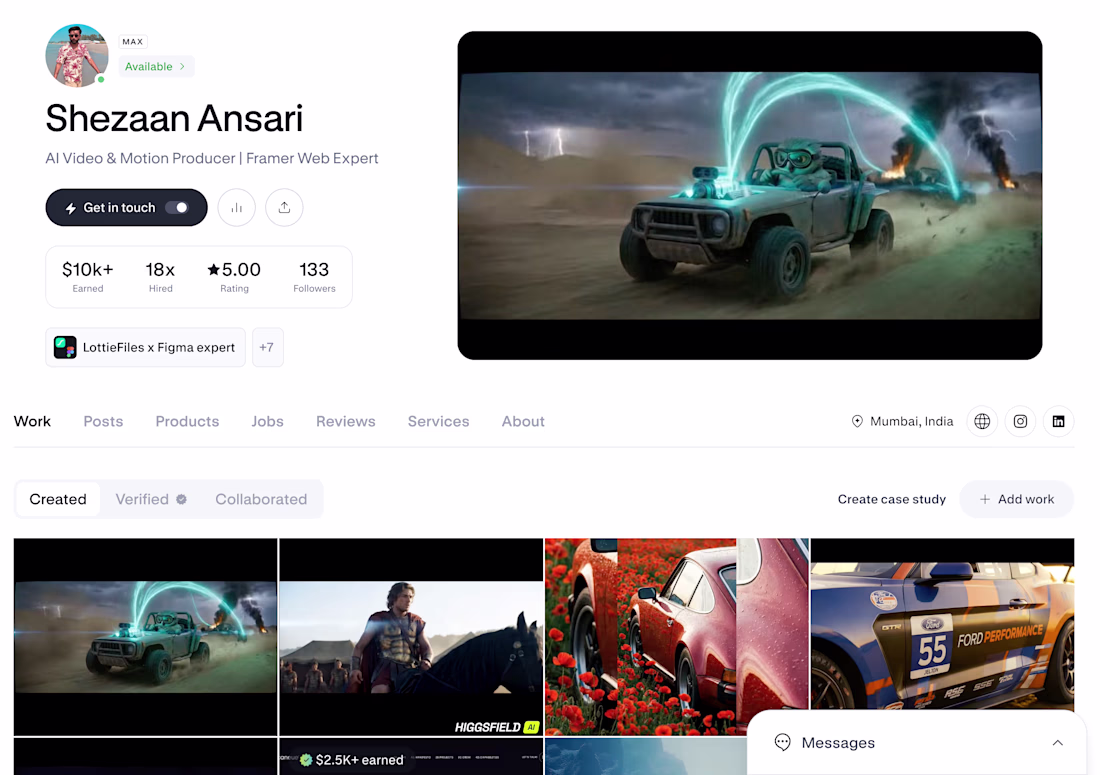Screen dimensions: 1100x775
Task: Click the MAX plan label
Action: 133,42
